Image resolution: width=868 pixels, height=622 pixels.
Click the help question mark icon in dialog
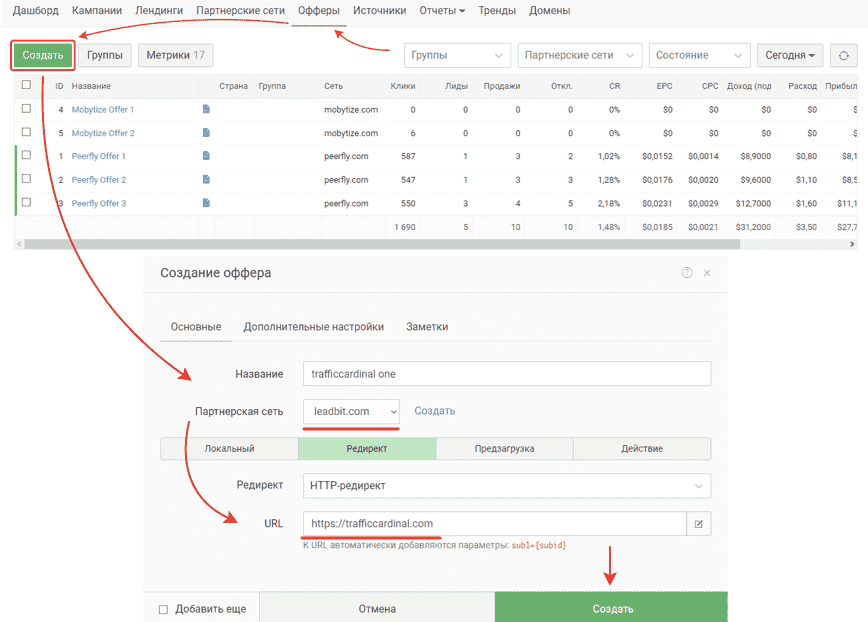point(687,273)
